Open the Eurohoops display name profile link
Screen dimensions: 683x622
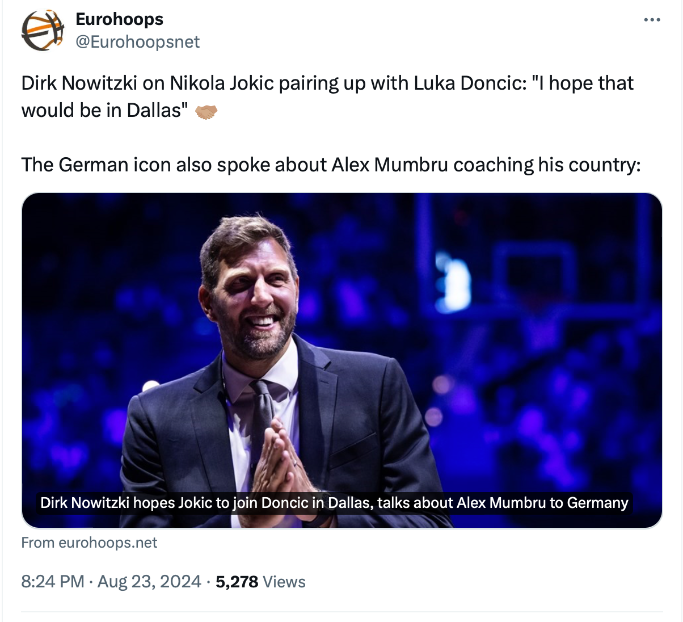119,19
